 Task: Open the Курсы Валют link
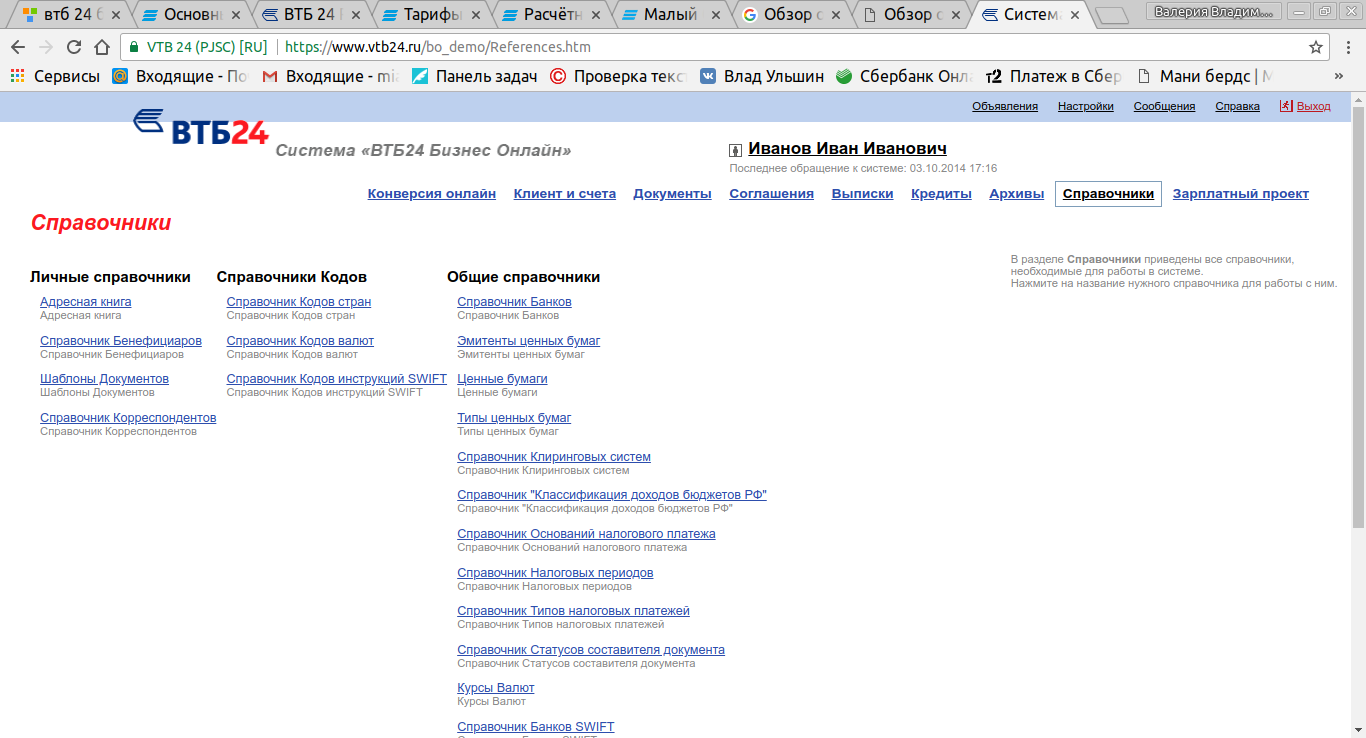pos(495,688)
